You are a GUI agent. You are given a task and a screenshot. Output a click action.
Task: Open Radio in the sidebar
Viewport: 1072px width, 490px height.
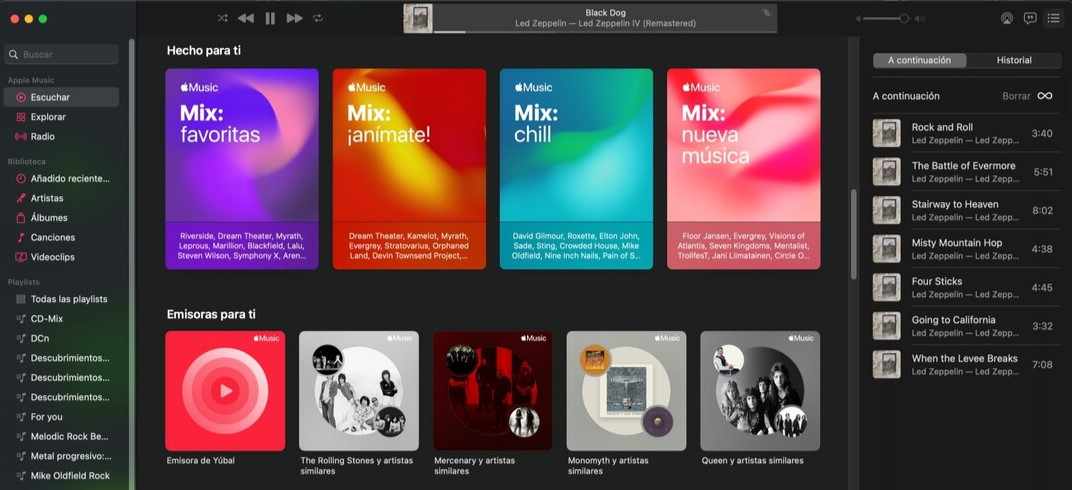click(42, 136)
